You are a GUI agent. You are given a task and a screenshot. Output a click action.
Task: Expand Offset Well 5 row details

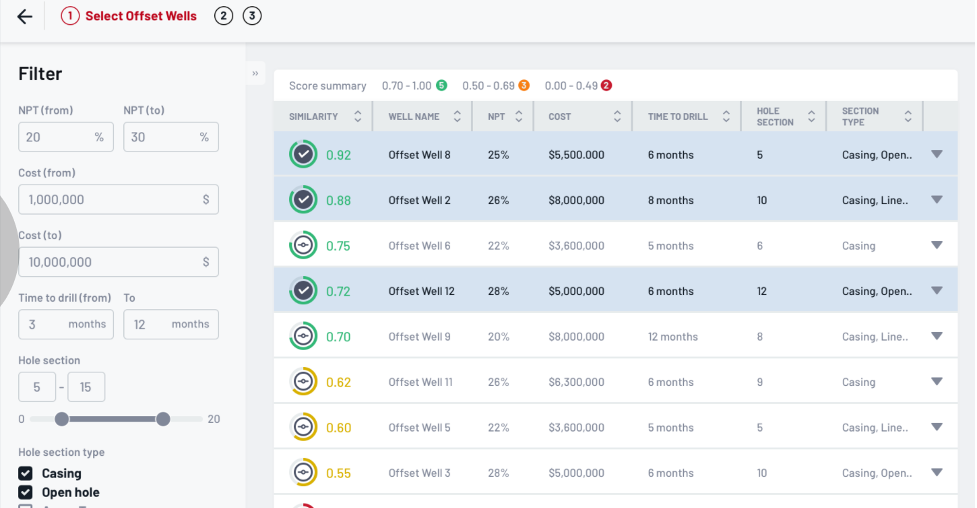point(936,428)
